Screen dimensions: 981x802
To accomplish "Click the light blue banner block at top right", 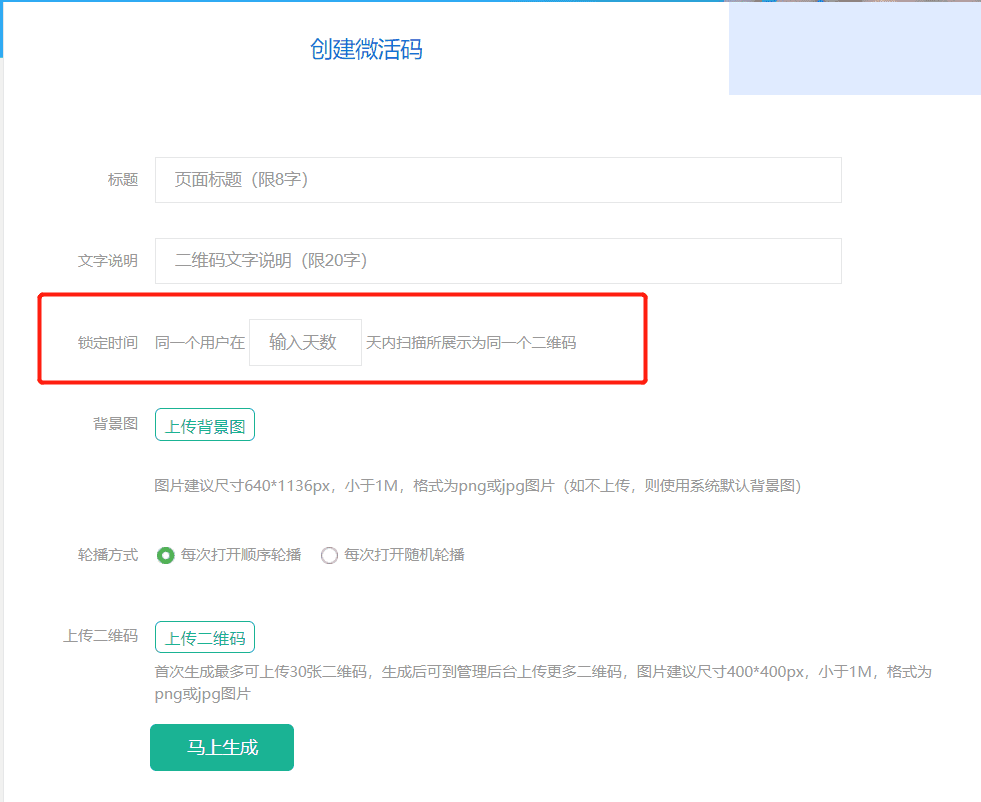I will point(854,48).
